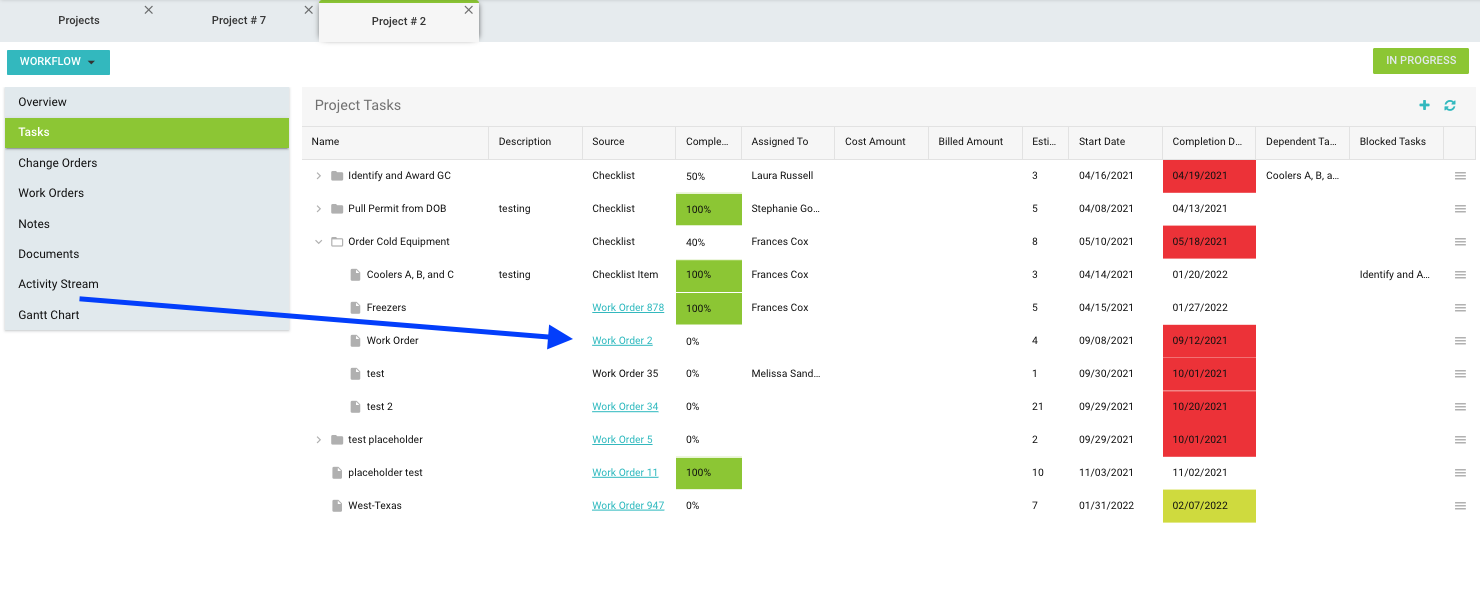Image resolution: width=1480 pixels, height=595 pixels.
Task: Close the Projects tab
Action: [x=149, y=10]
